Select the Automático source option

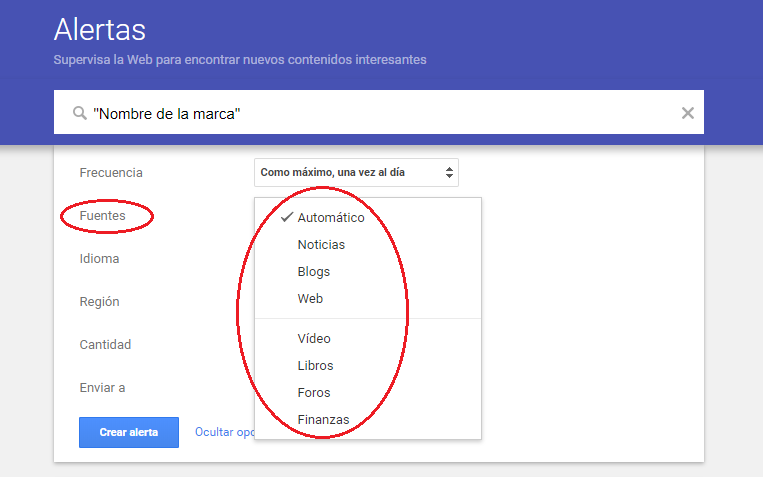tap(331, 218)
